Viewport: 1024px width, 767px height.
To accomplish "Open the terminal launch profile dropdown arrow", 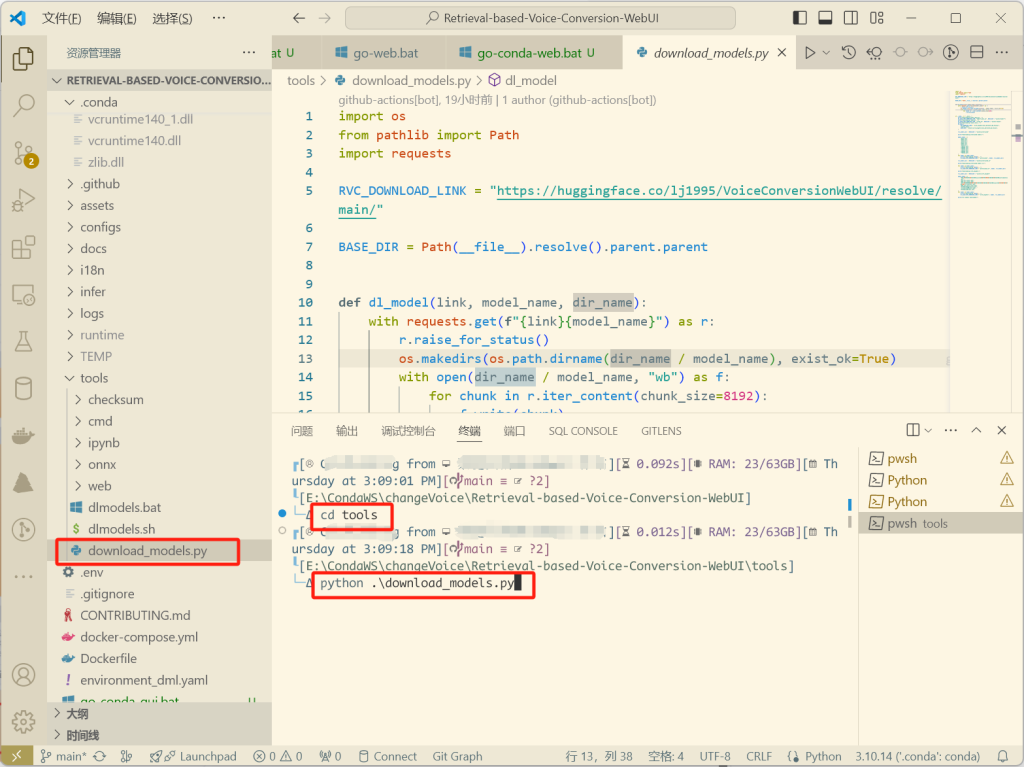I will point(928,430).
